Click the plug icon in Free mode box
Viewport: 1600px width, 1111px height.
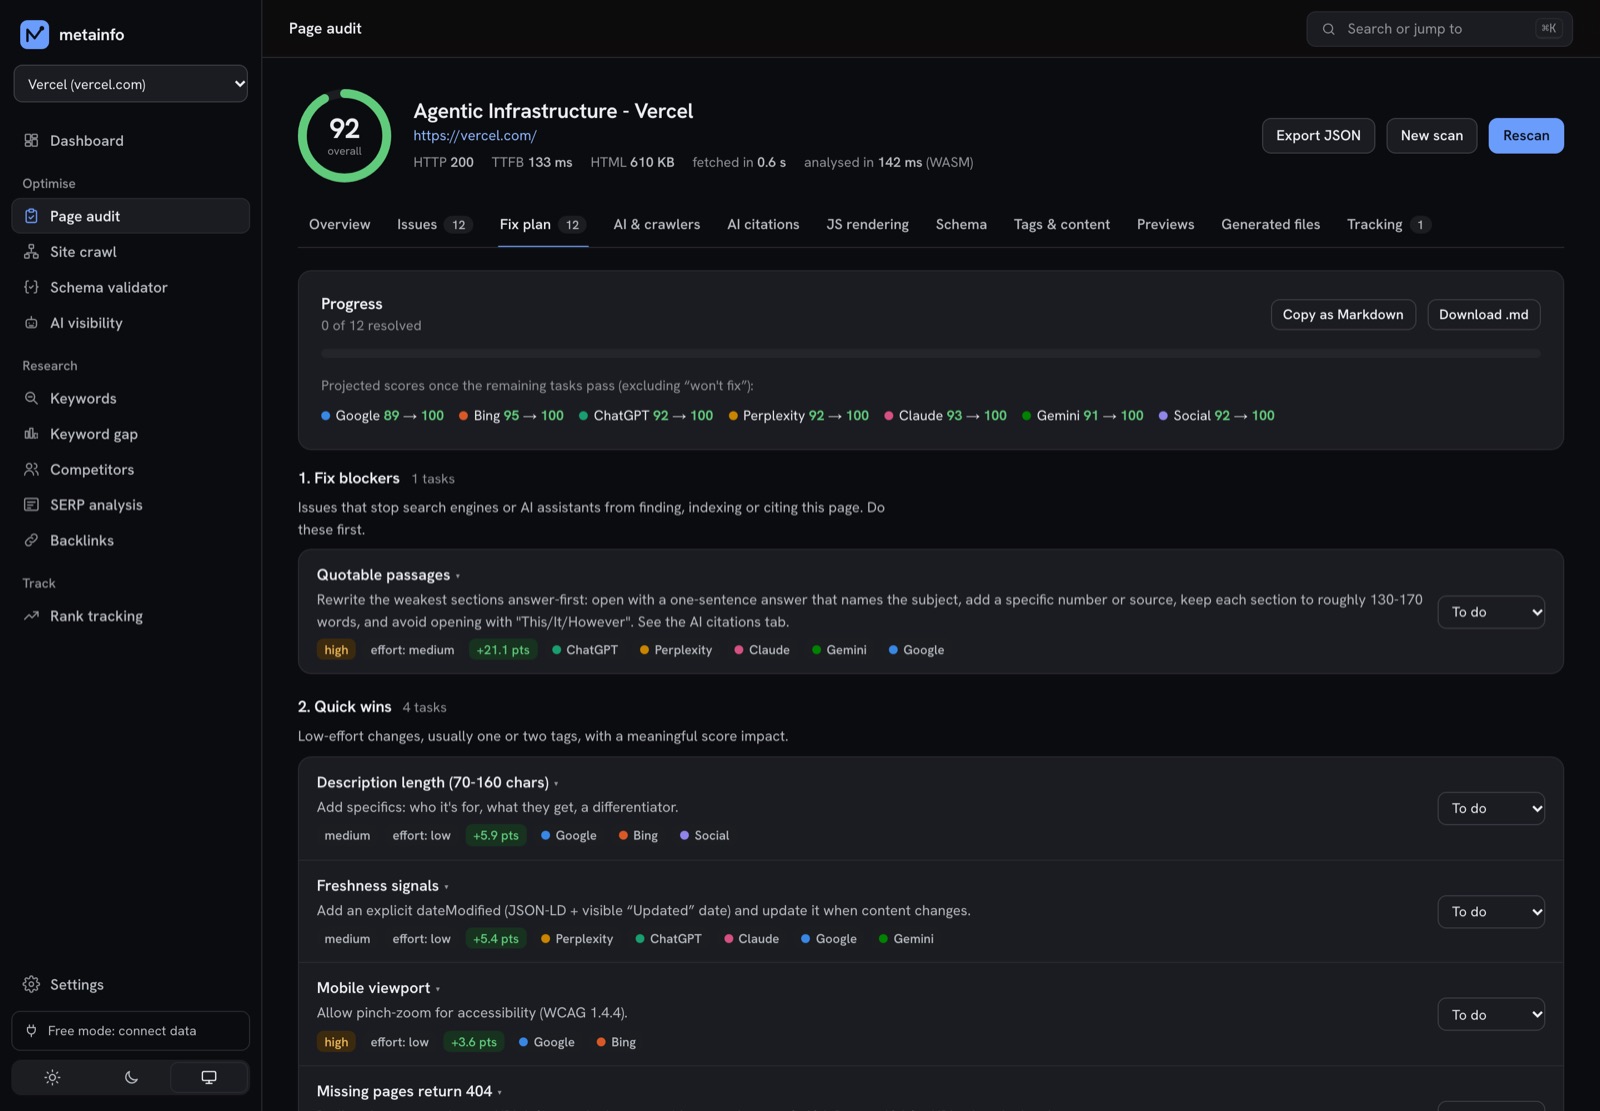31,1031
